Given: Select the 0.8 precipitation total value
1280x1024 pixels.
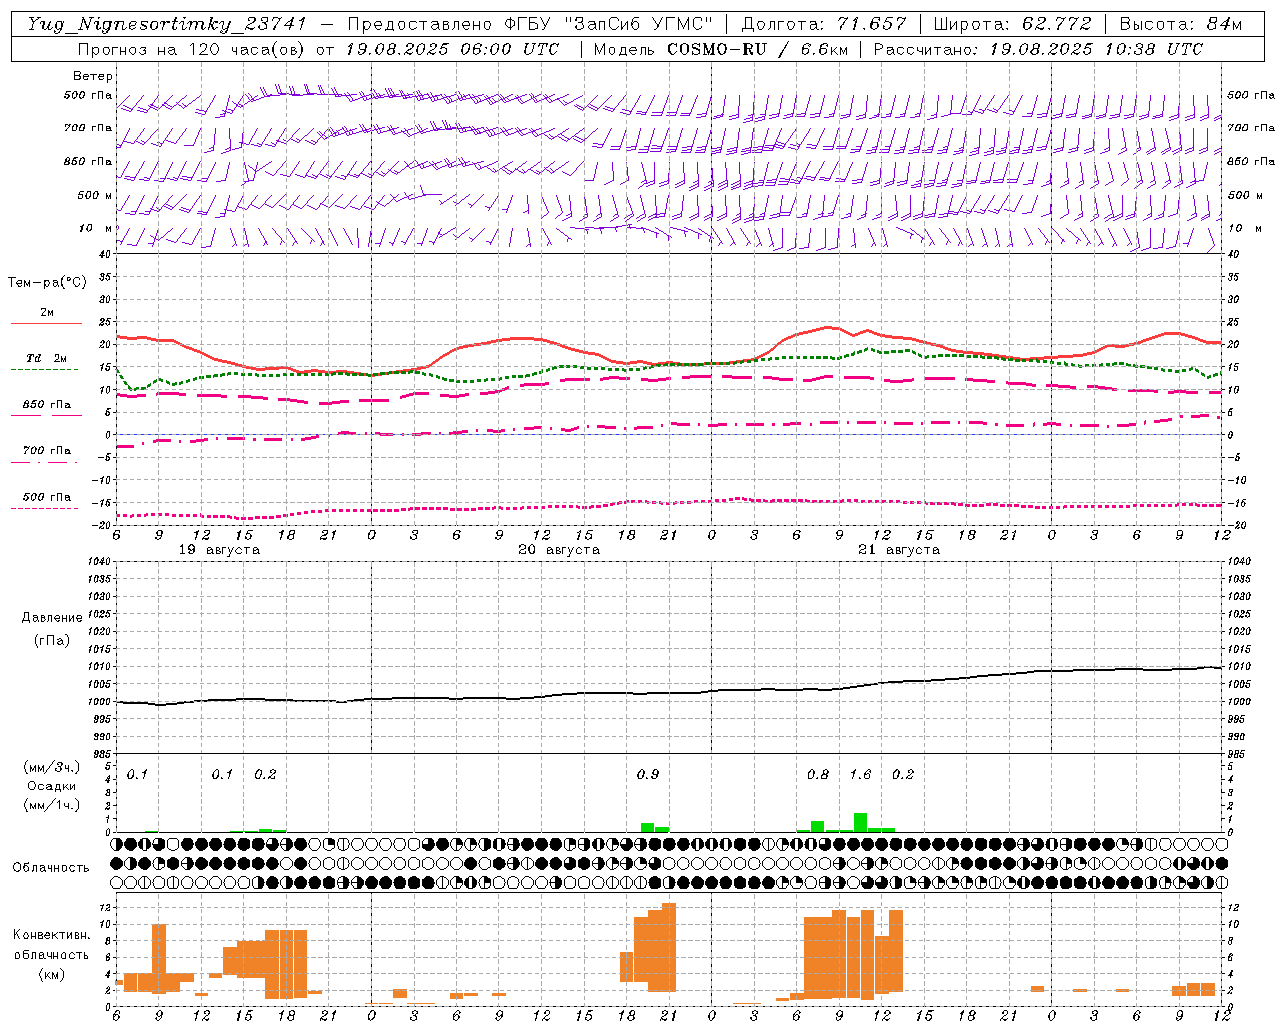Looking at the screenshot, I should 818,774.
